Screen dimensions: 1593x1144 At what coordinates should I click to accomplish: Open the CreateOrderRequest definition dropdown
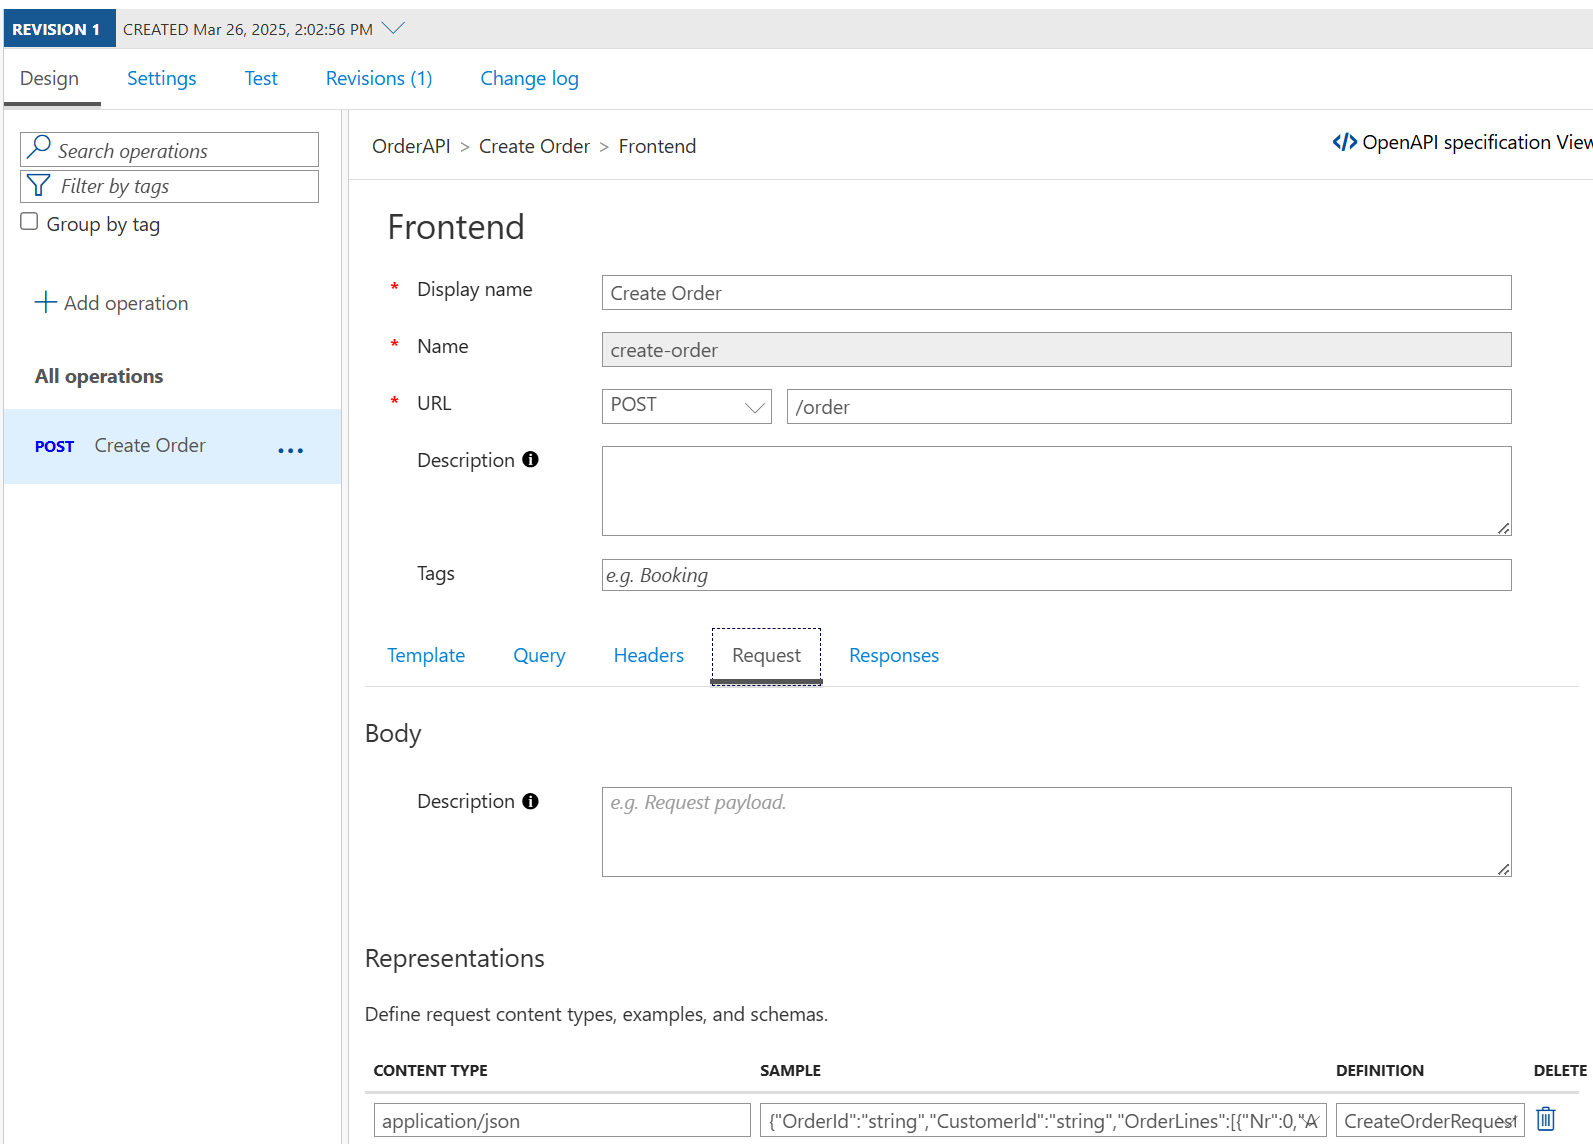1429,1120
